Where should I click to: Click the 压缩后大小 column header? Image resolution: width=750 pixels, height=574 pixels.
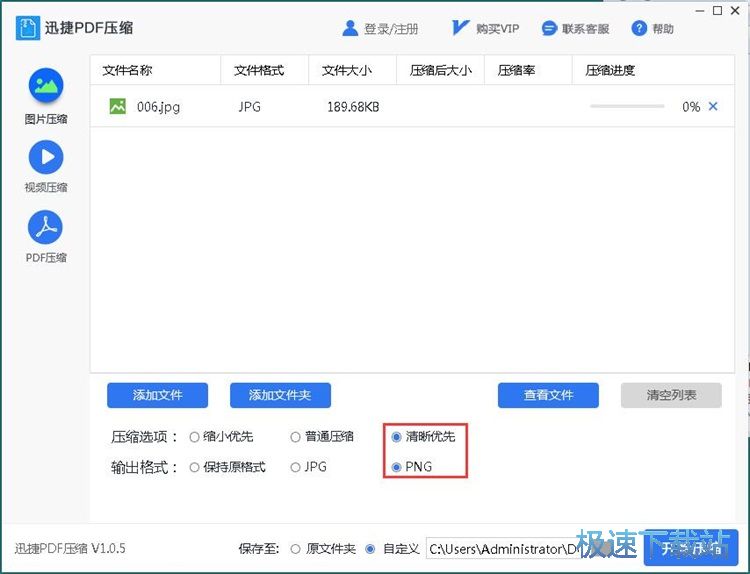tap(441, 70)
